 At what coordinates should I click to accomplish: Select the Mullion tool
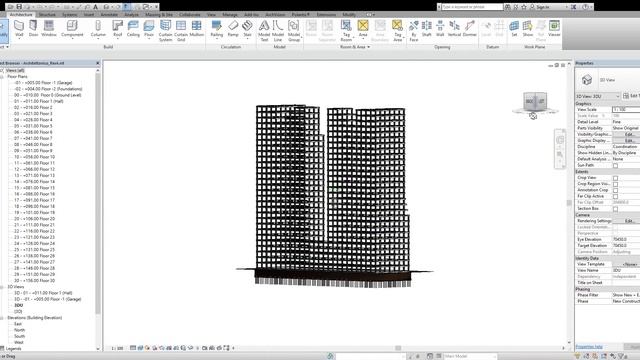click(x=196, y=29)
